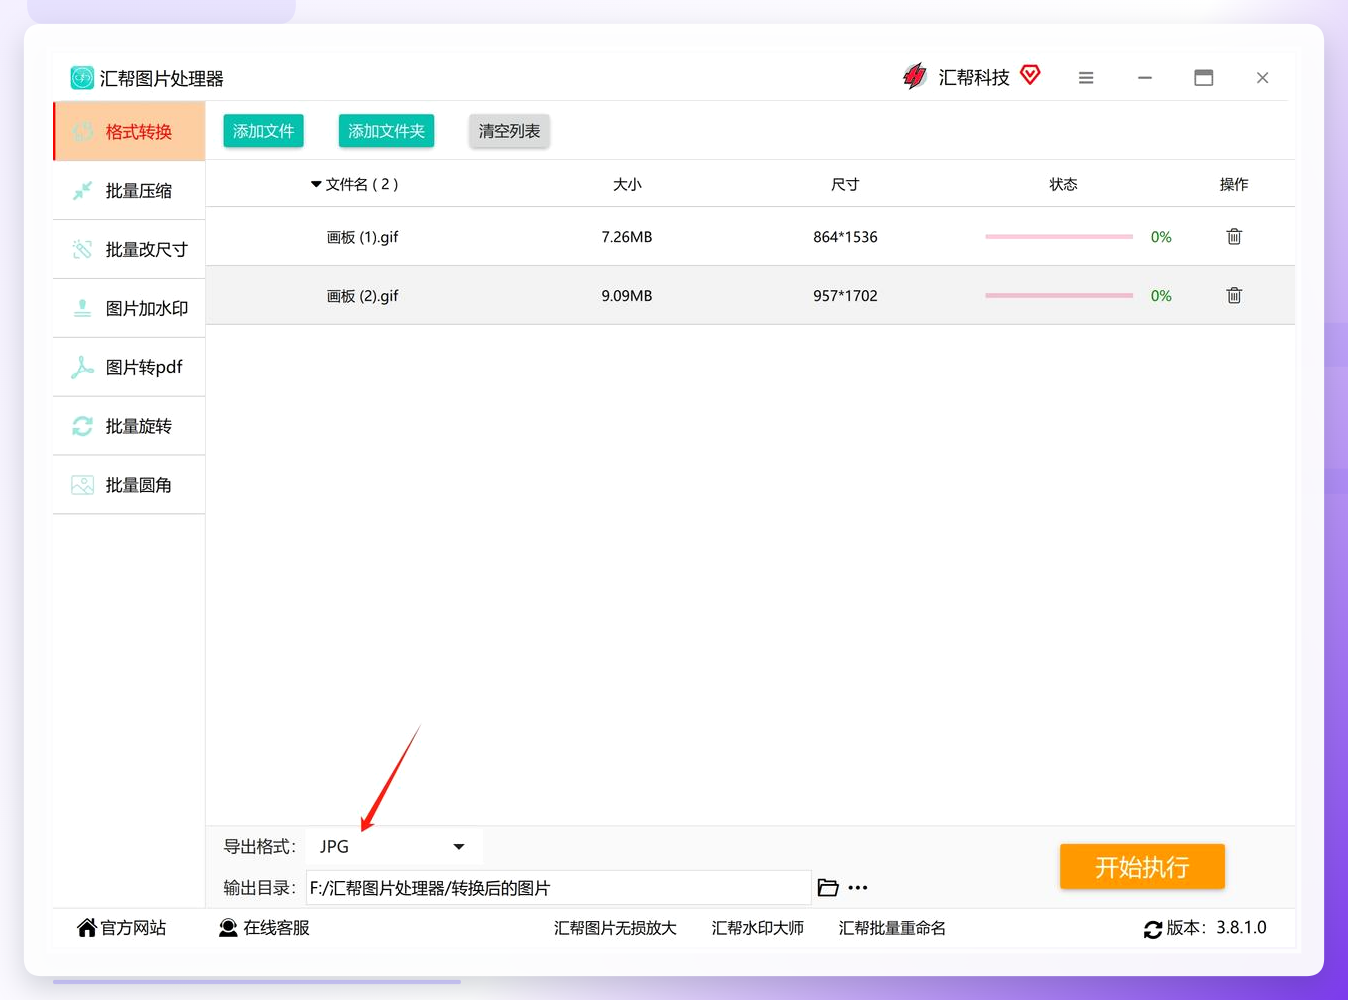
Task: Click the 操作 column header
Action: point(1234,184)
